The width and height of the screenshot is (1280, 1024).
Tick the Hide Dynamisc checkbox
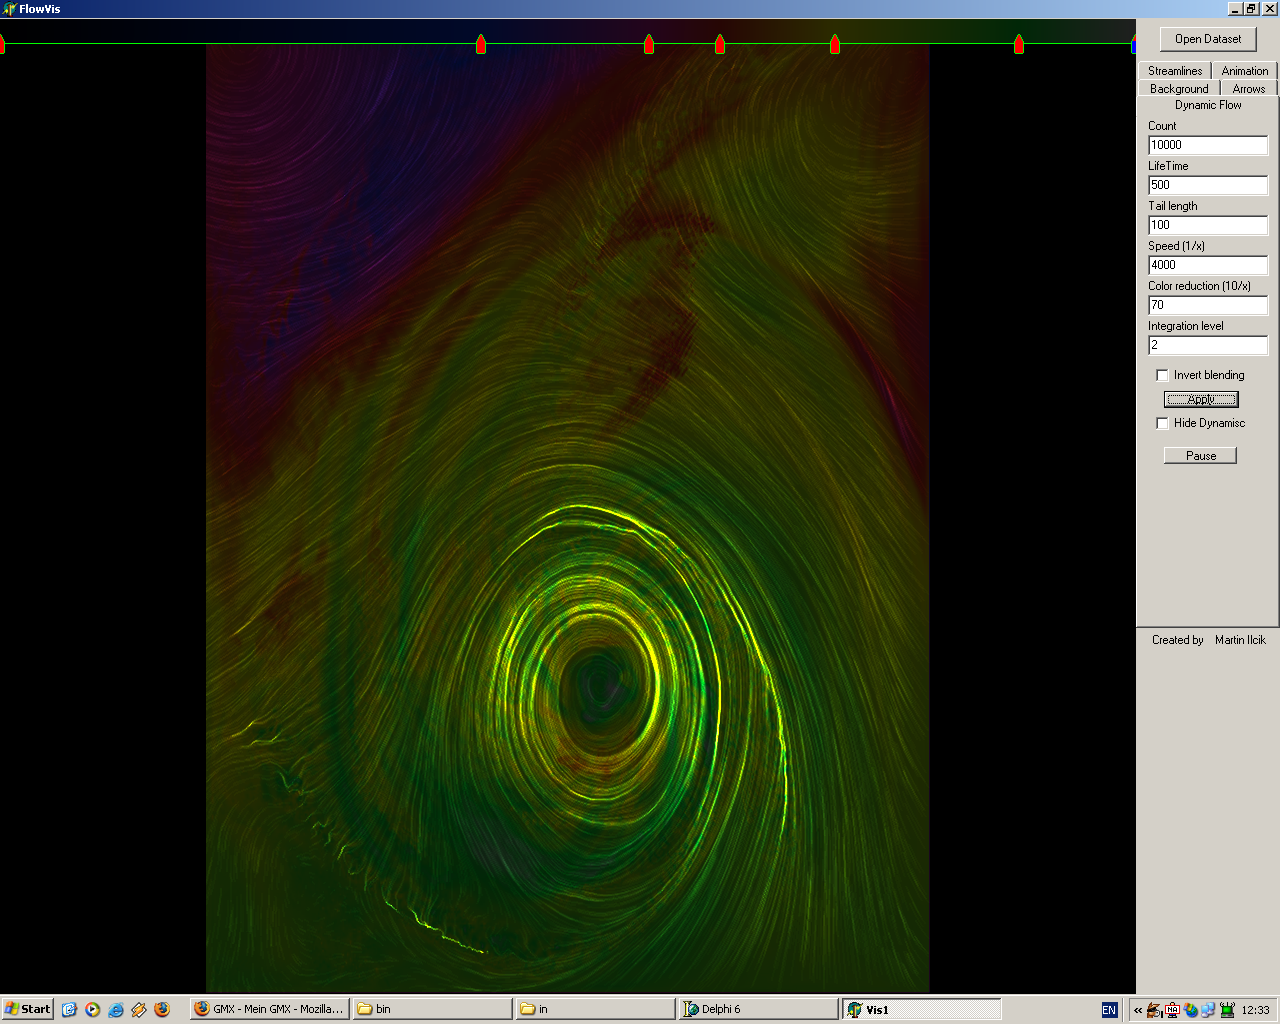point(1162,423)
